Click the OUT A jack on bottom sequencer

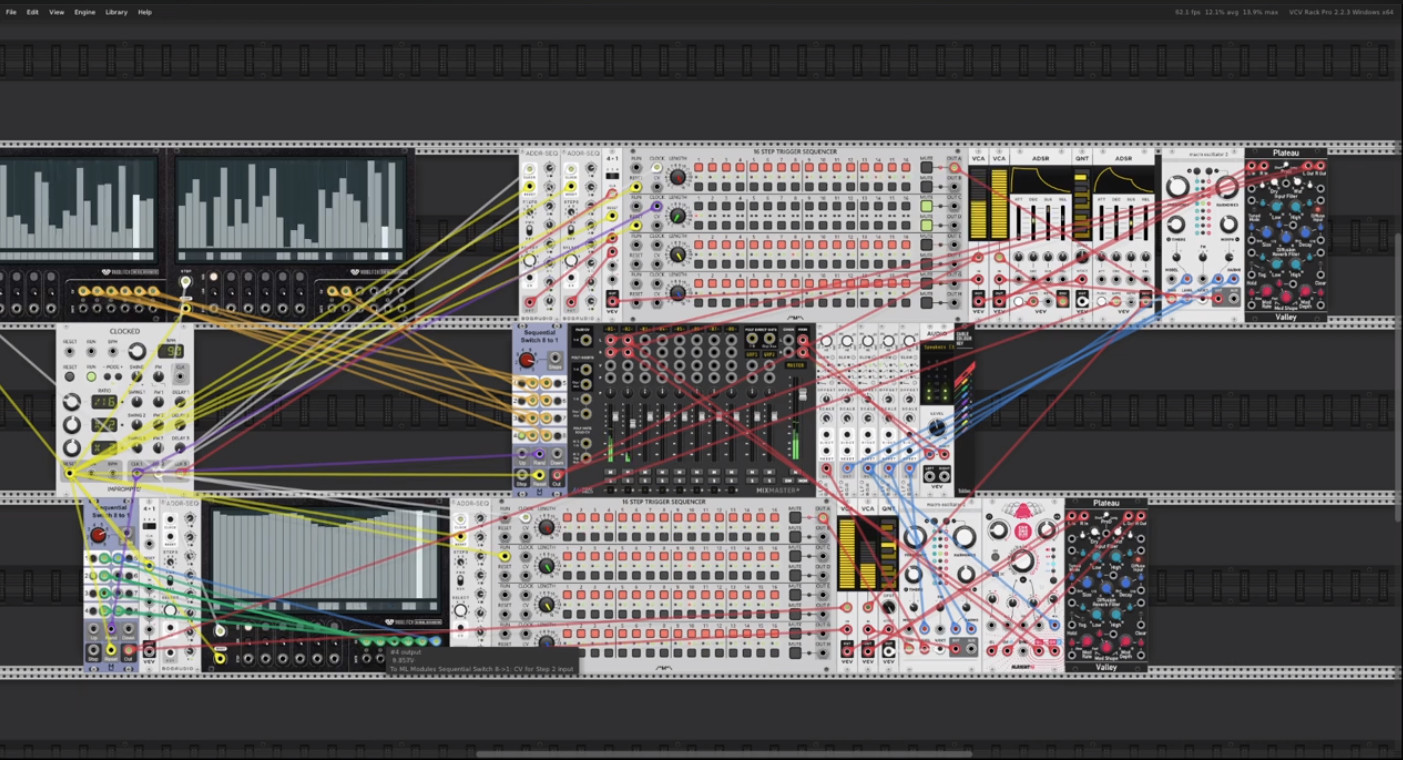pos(823,517)
